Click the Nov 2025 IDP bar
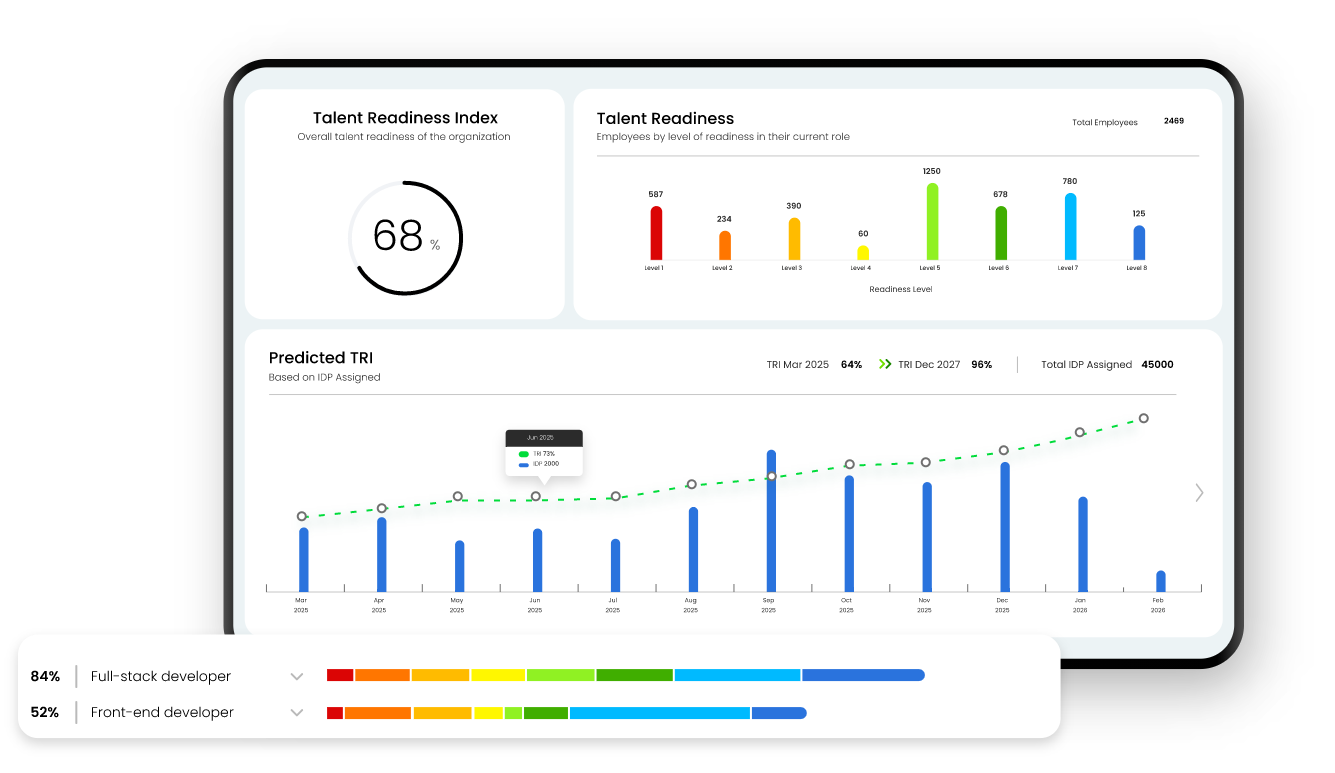The height and width of the screenshot is (773, 1335). 927,537
